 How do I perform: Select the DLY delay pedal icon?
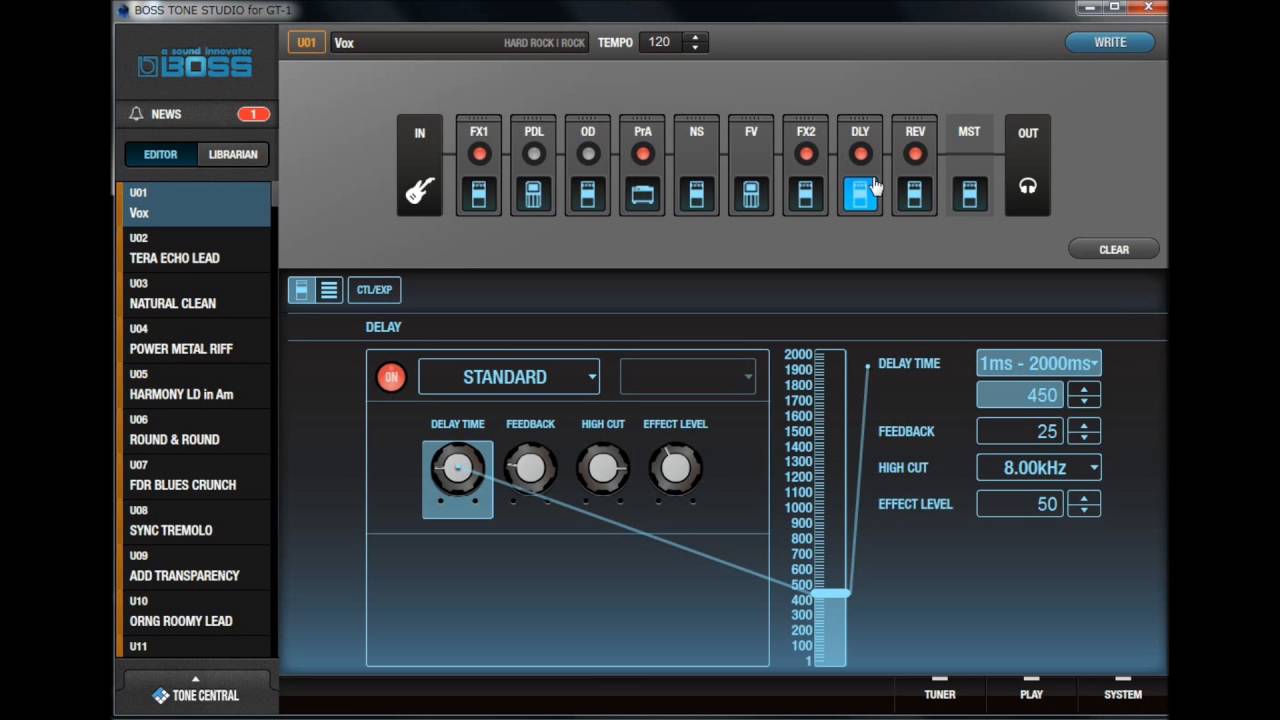pyautogui.click(x=860, y=194)
